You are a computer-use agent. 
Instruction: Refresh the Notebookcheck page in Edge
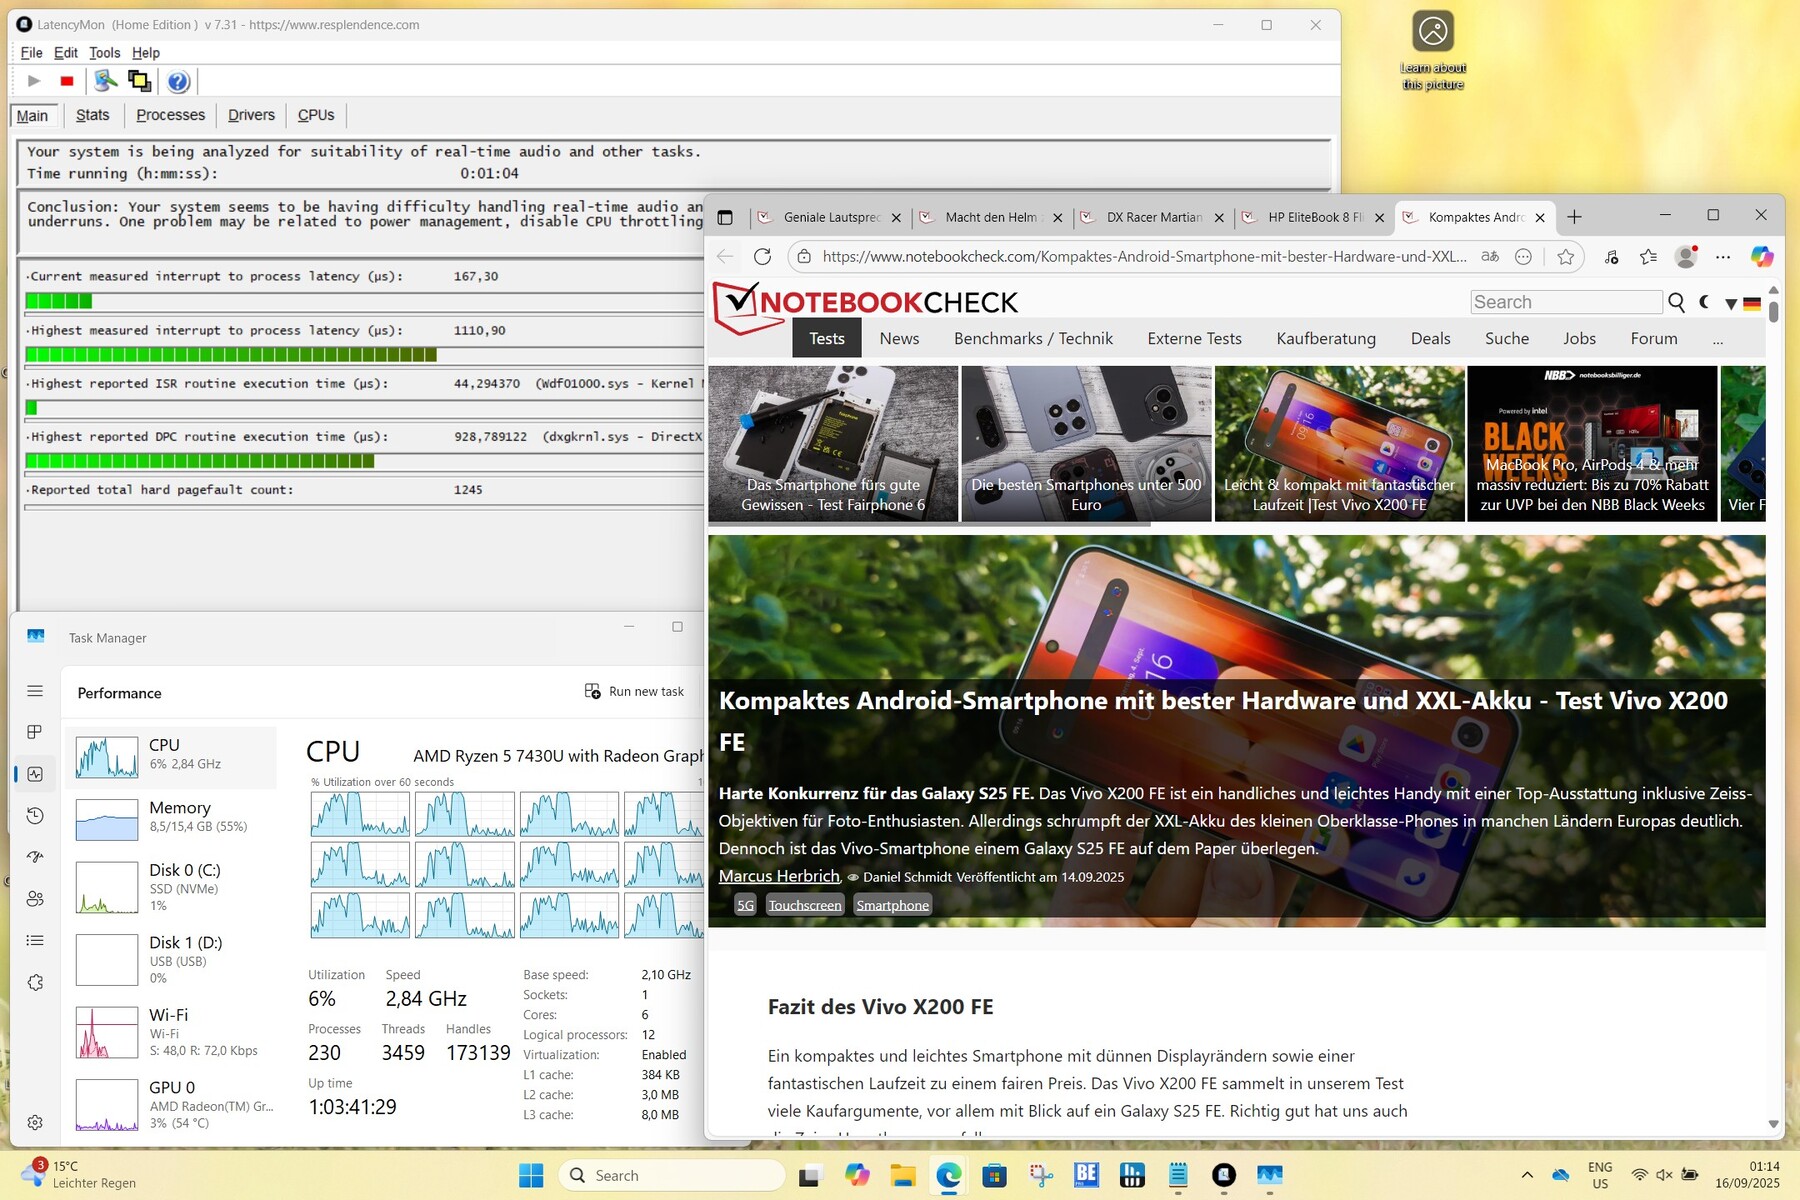[762, 257]
